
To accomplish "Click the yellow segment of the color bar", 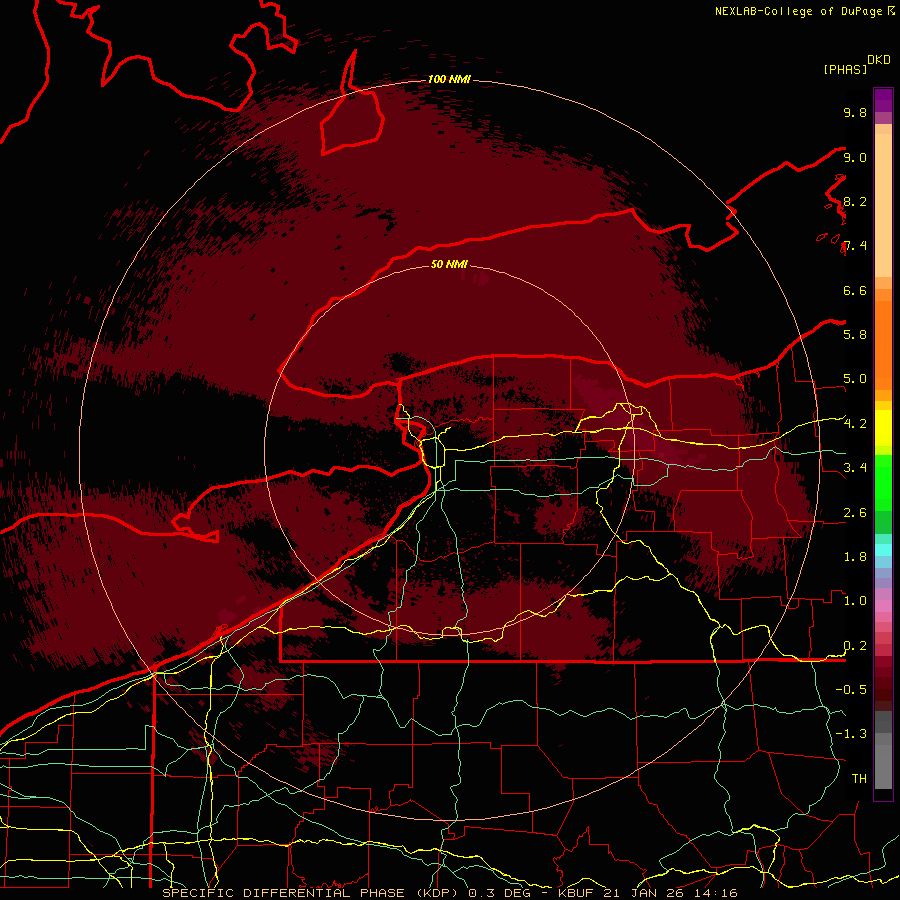I will [x=883, y=428].
